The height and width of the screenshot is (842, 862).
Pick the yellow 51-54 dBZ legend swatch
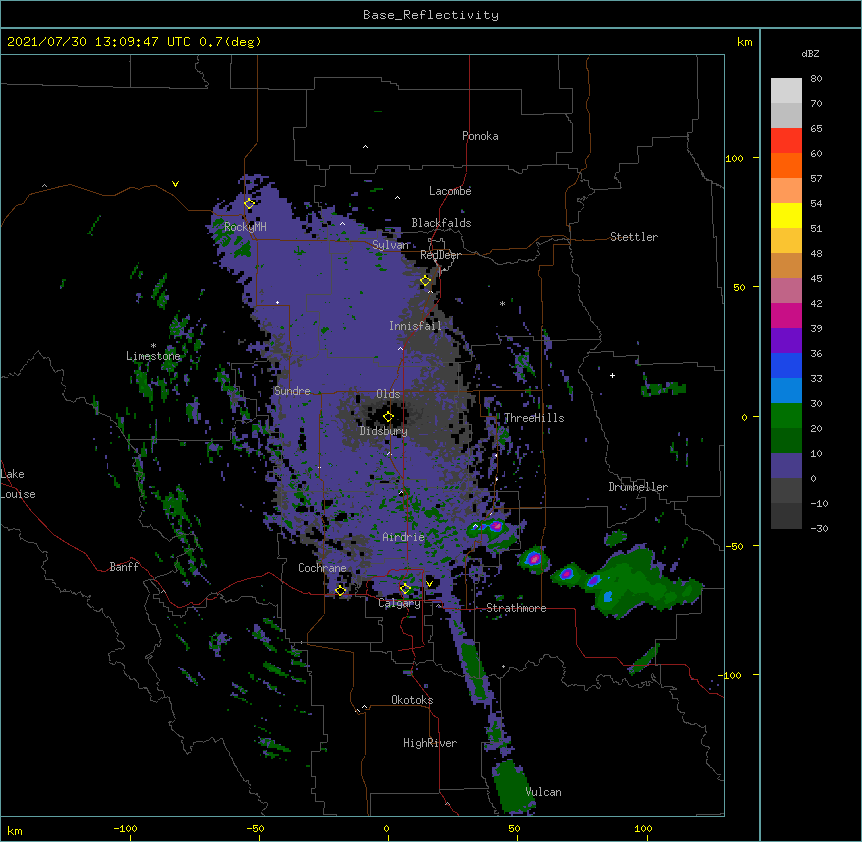[786, 215]
